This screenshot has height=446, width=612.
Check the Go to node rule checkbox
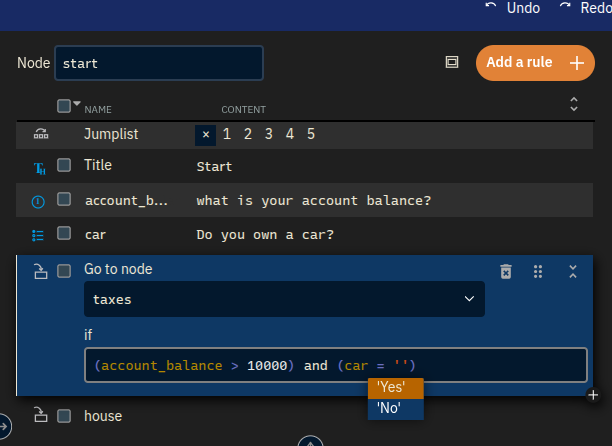64,271
